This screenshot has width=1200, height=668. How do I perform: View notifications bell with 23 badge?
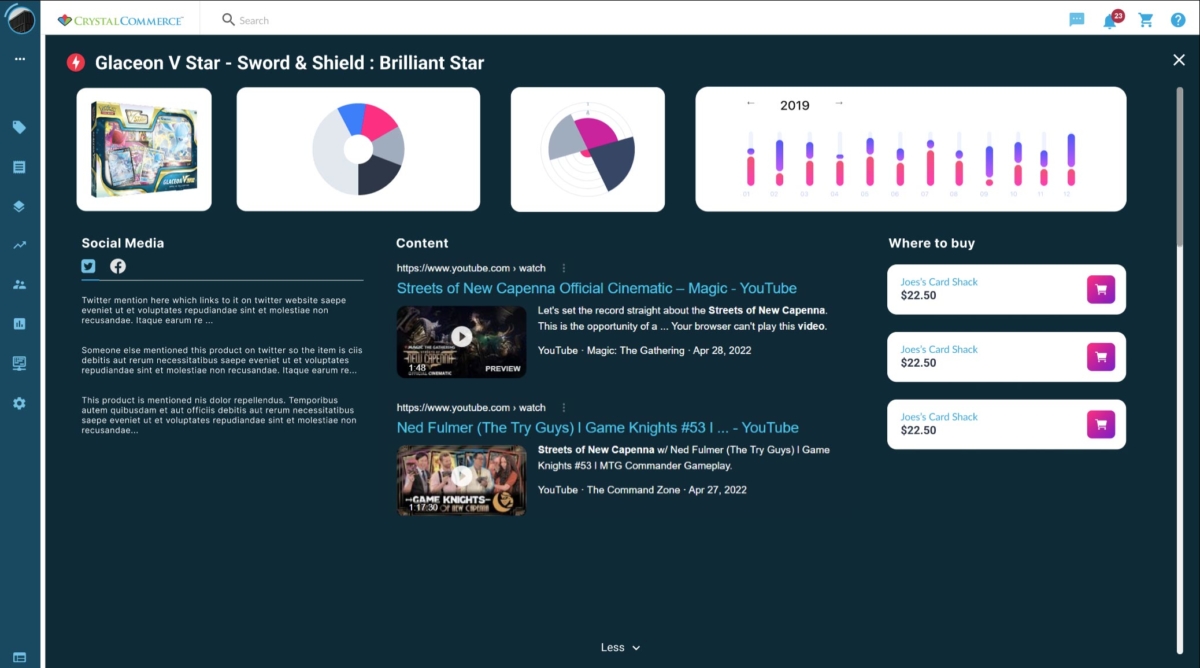pyautogui.click(x=1112, y=20)
